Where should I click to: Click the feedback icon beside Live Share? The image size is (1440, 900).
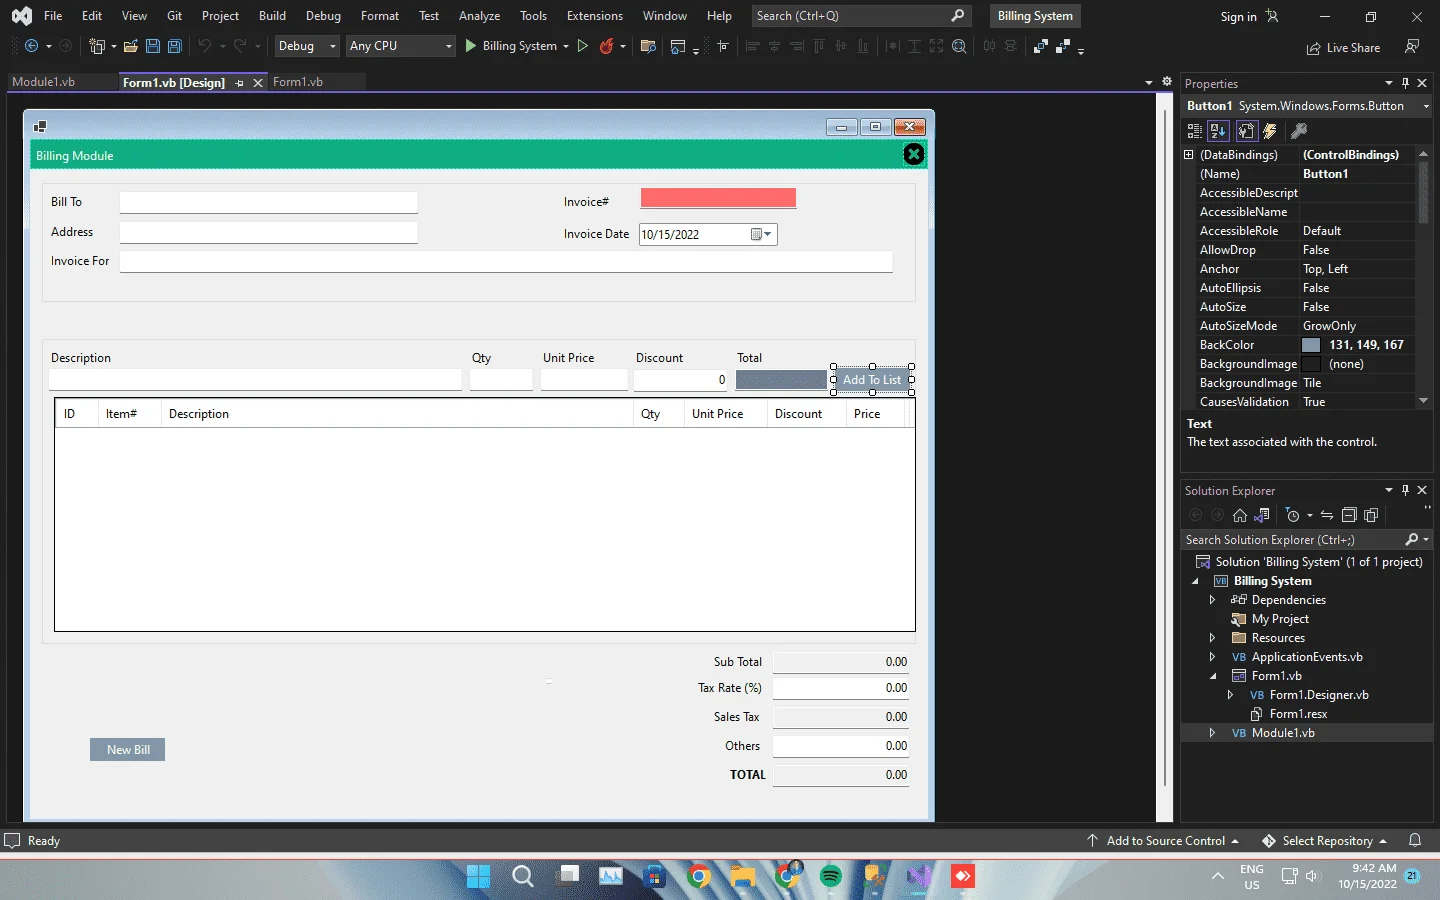click(x=1412, y=47)
